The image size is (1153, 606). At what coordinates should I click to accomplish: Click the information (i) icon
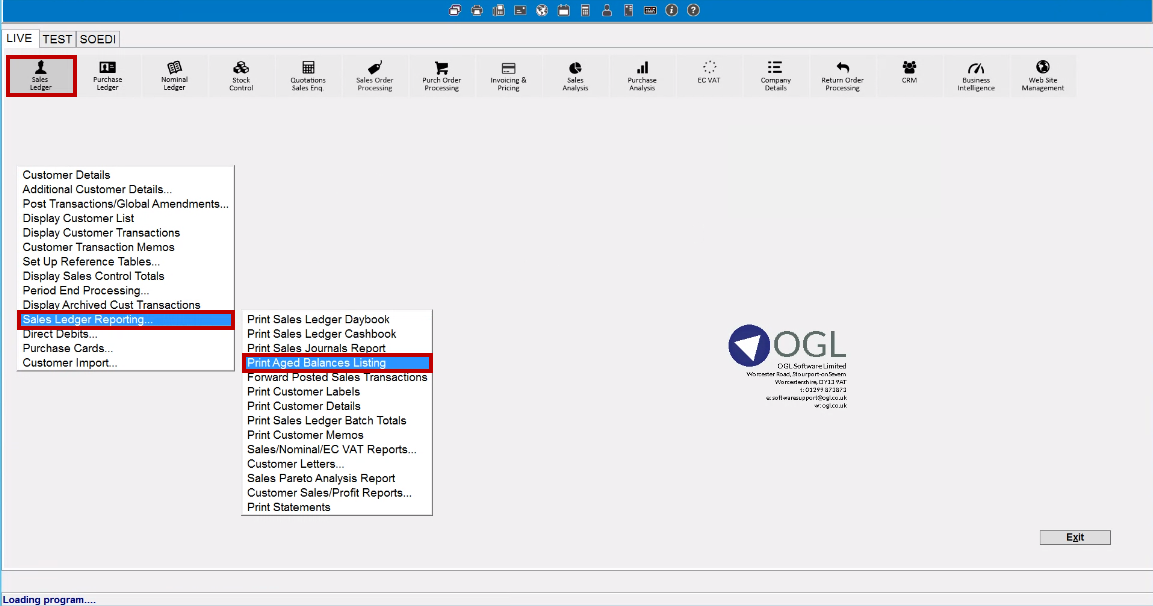671,10
